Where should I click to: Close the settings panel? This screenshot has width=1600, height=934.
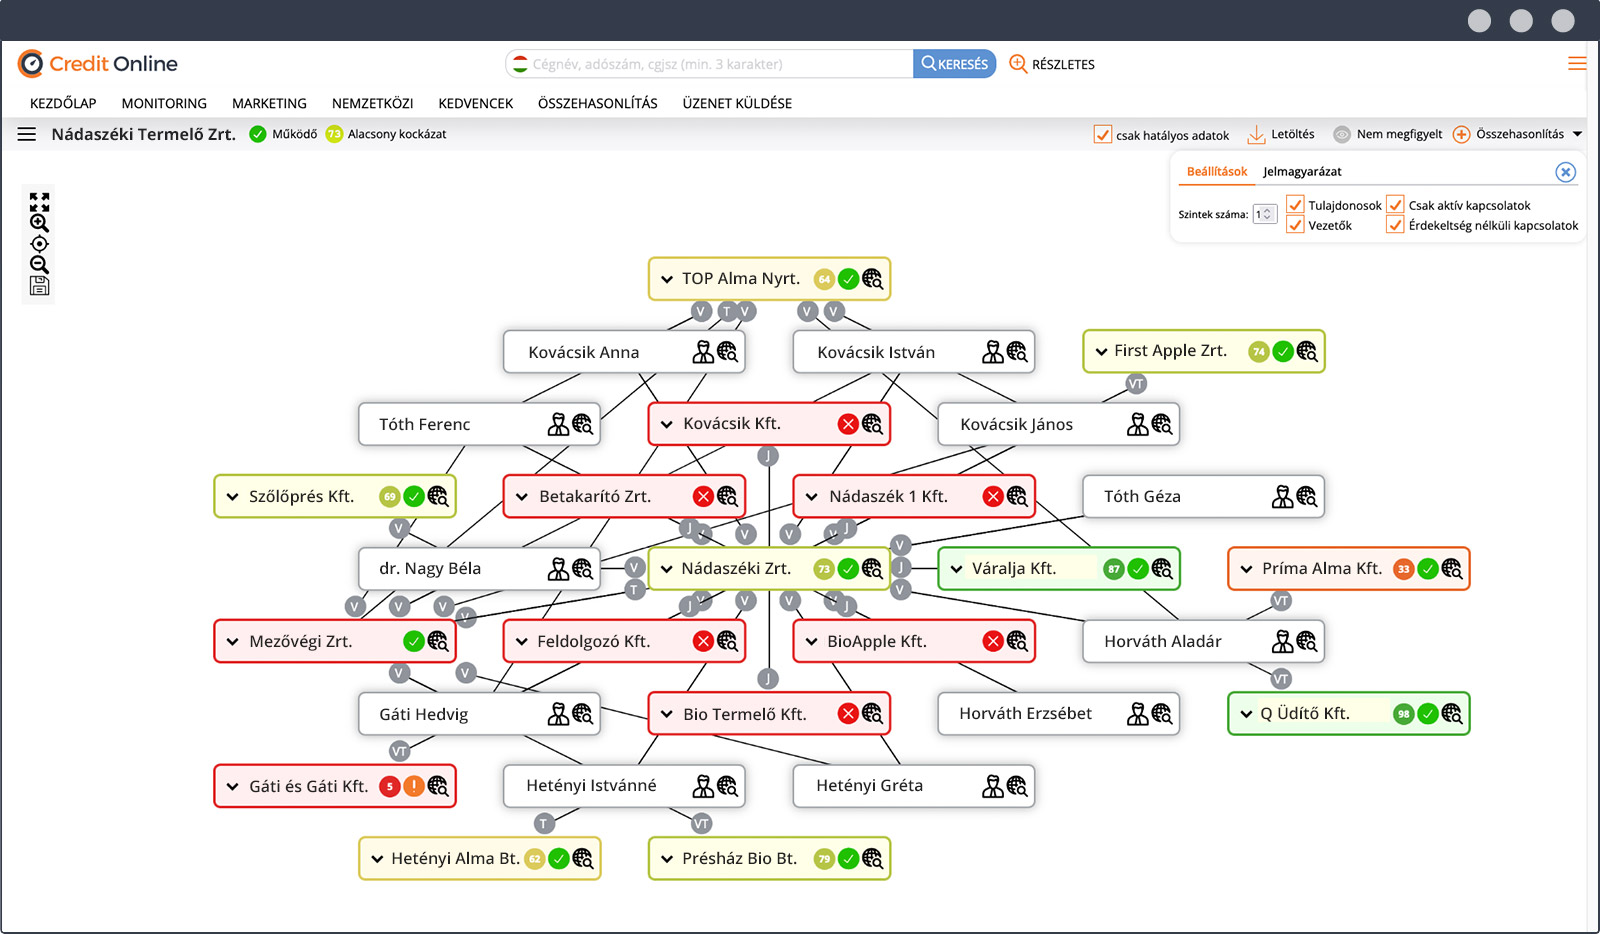pyautogui.click(x=1565, y=172)
